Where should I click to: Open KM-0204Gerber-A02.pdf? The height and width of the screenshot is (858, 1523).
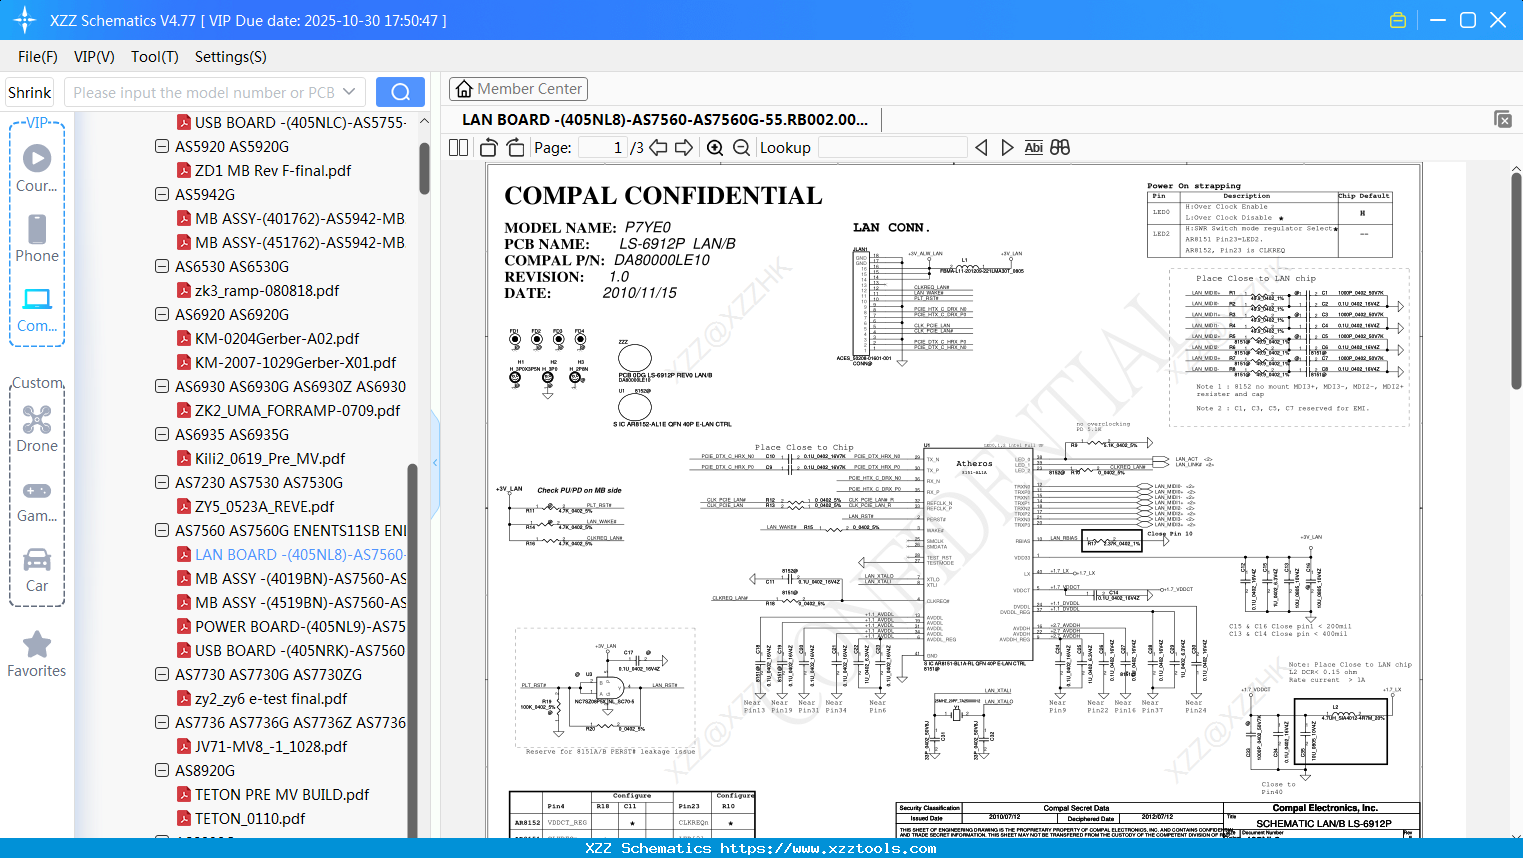coord(277,338)
